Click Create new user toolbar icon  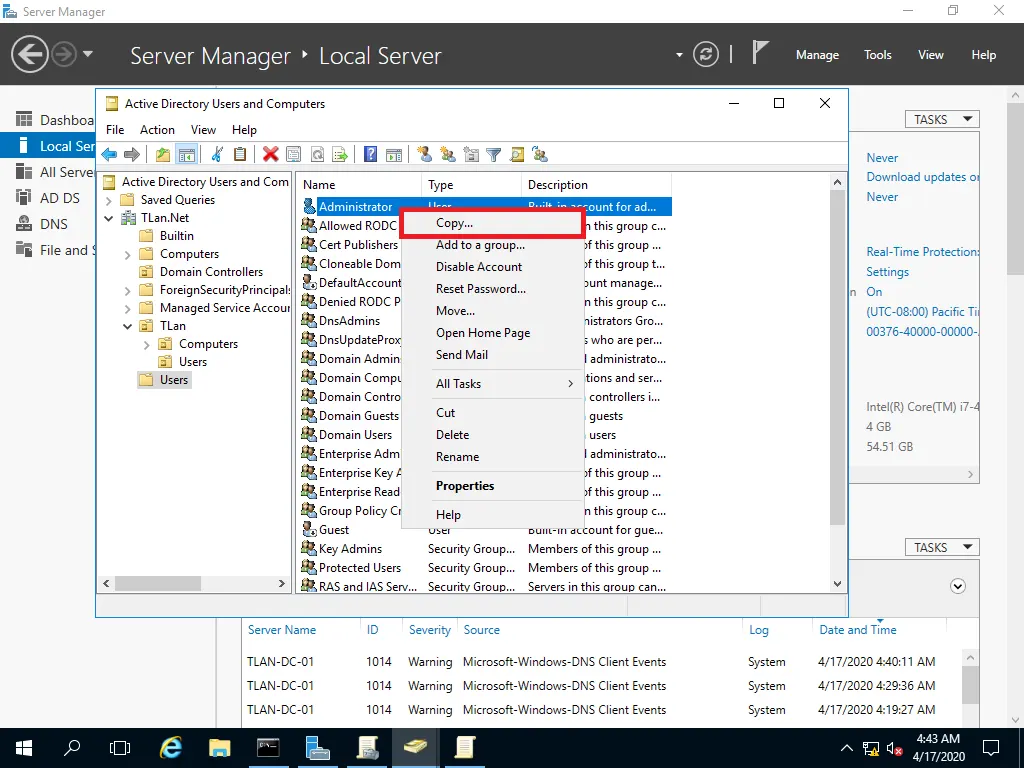click(424, 155)
